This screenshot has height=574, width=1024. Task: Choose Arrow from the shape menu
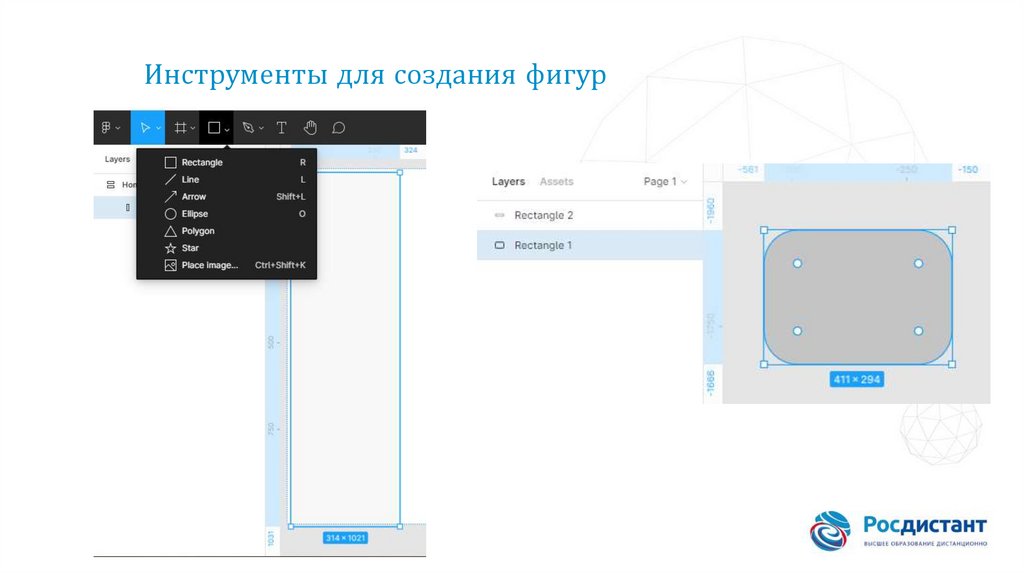pos(227,197)
